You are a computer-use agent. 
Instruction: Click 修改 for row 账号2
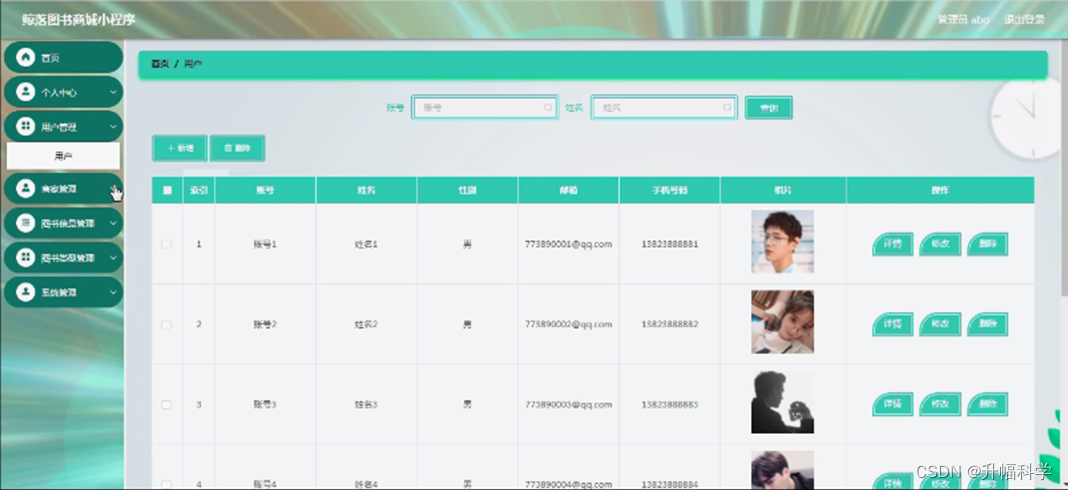pos(940,324)
